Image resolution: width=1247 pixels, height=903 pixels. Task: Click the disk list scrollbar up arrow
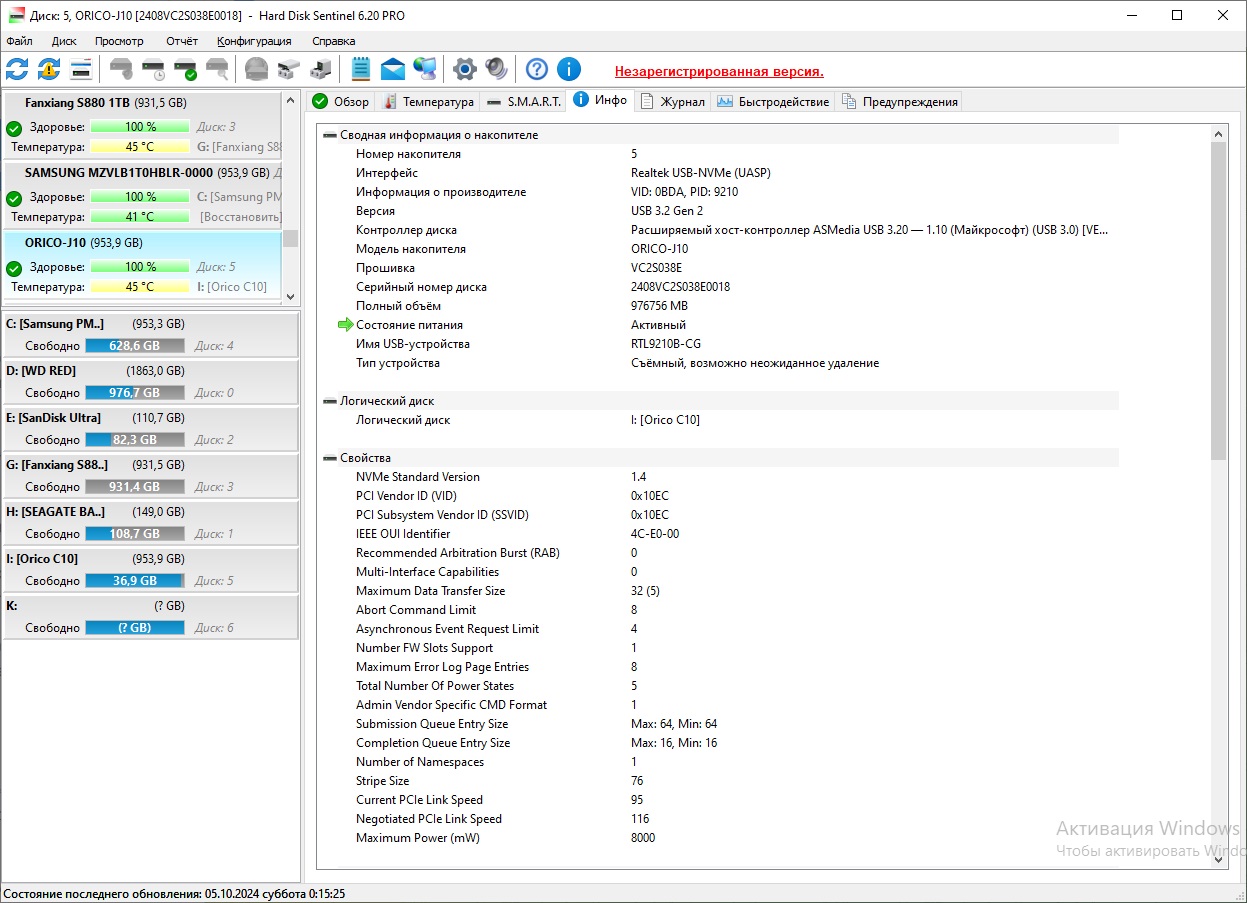click(x=291, y=98)
